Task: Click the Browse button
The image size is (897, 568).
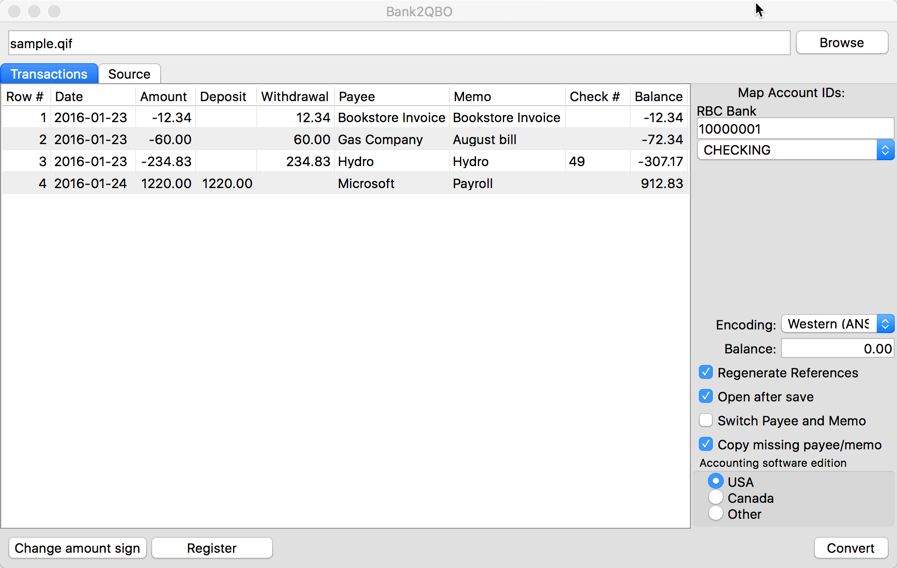Action: 842,43
